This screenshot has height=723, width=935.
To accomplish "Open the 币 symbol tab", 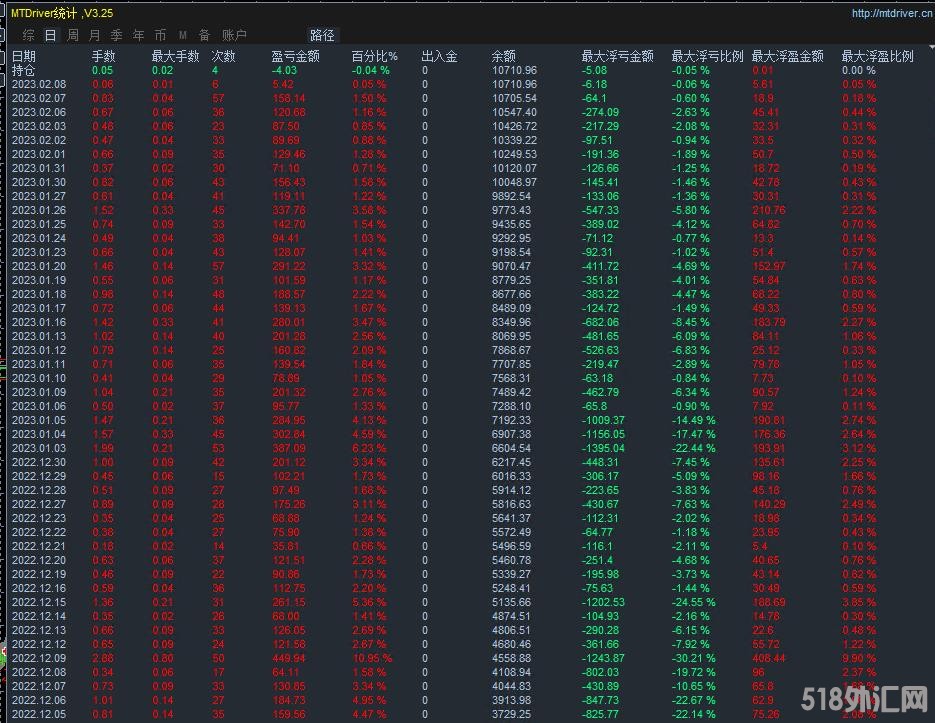I will click(160, 35).
